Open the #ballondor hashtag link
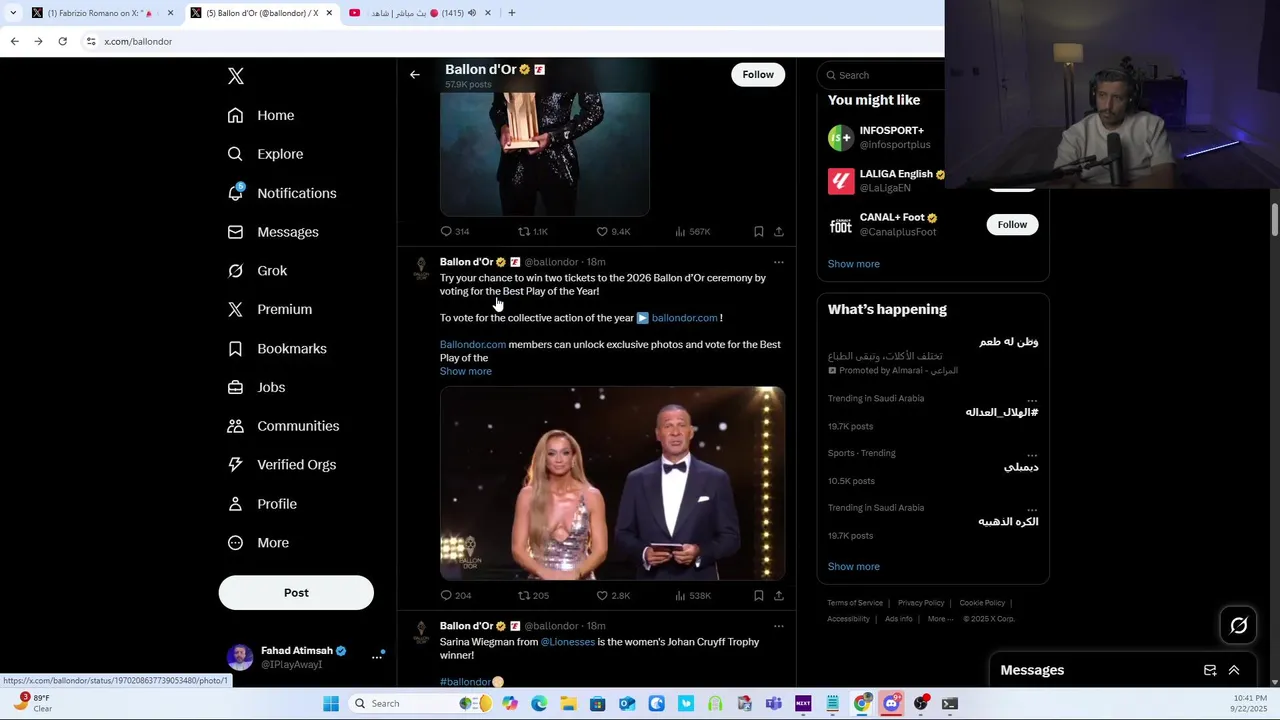The width and height of the screenshot is (1280, 720). (x=466, y=682)
